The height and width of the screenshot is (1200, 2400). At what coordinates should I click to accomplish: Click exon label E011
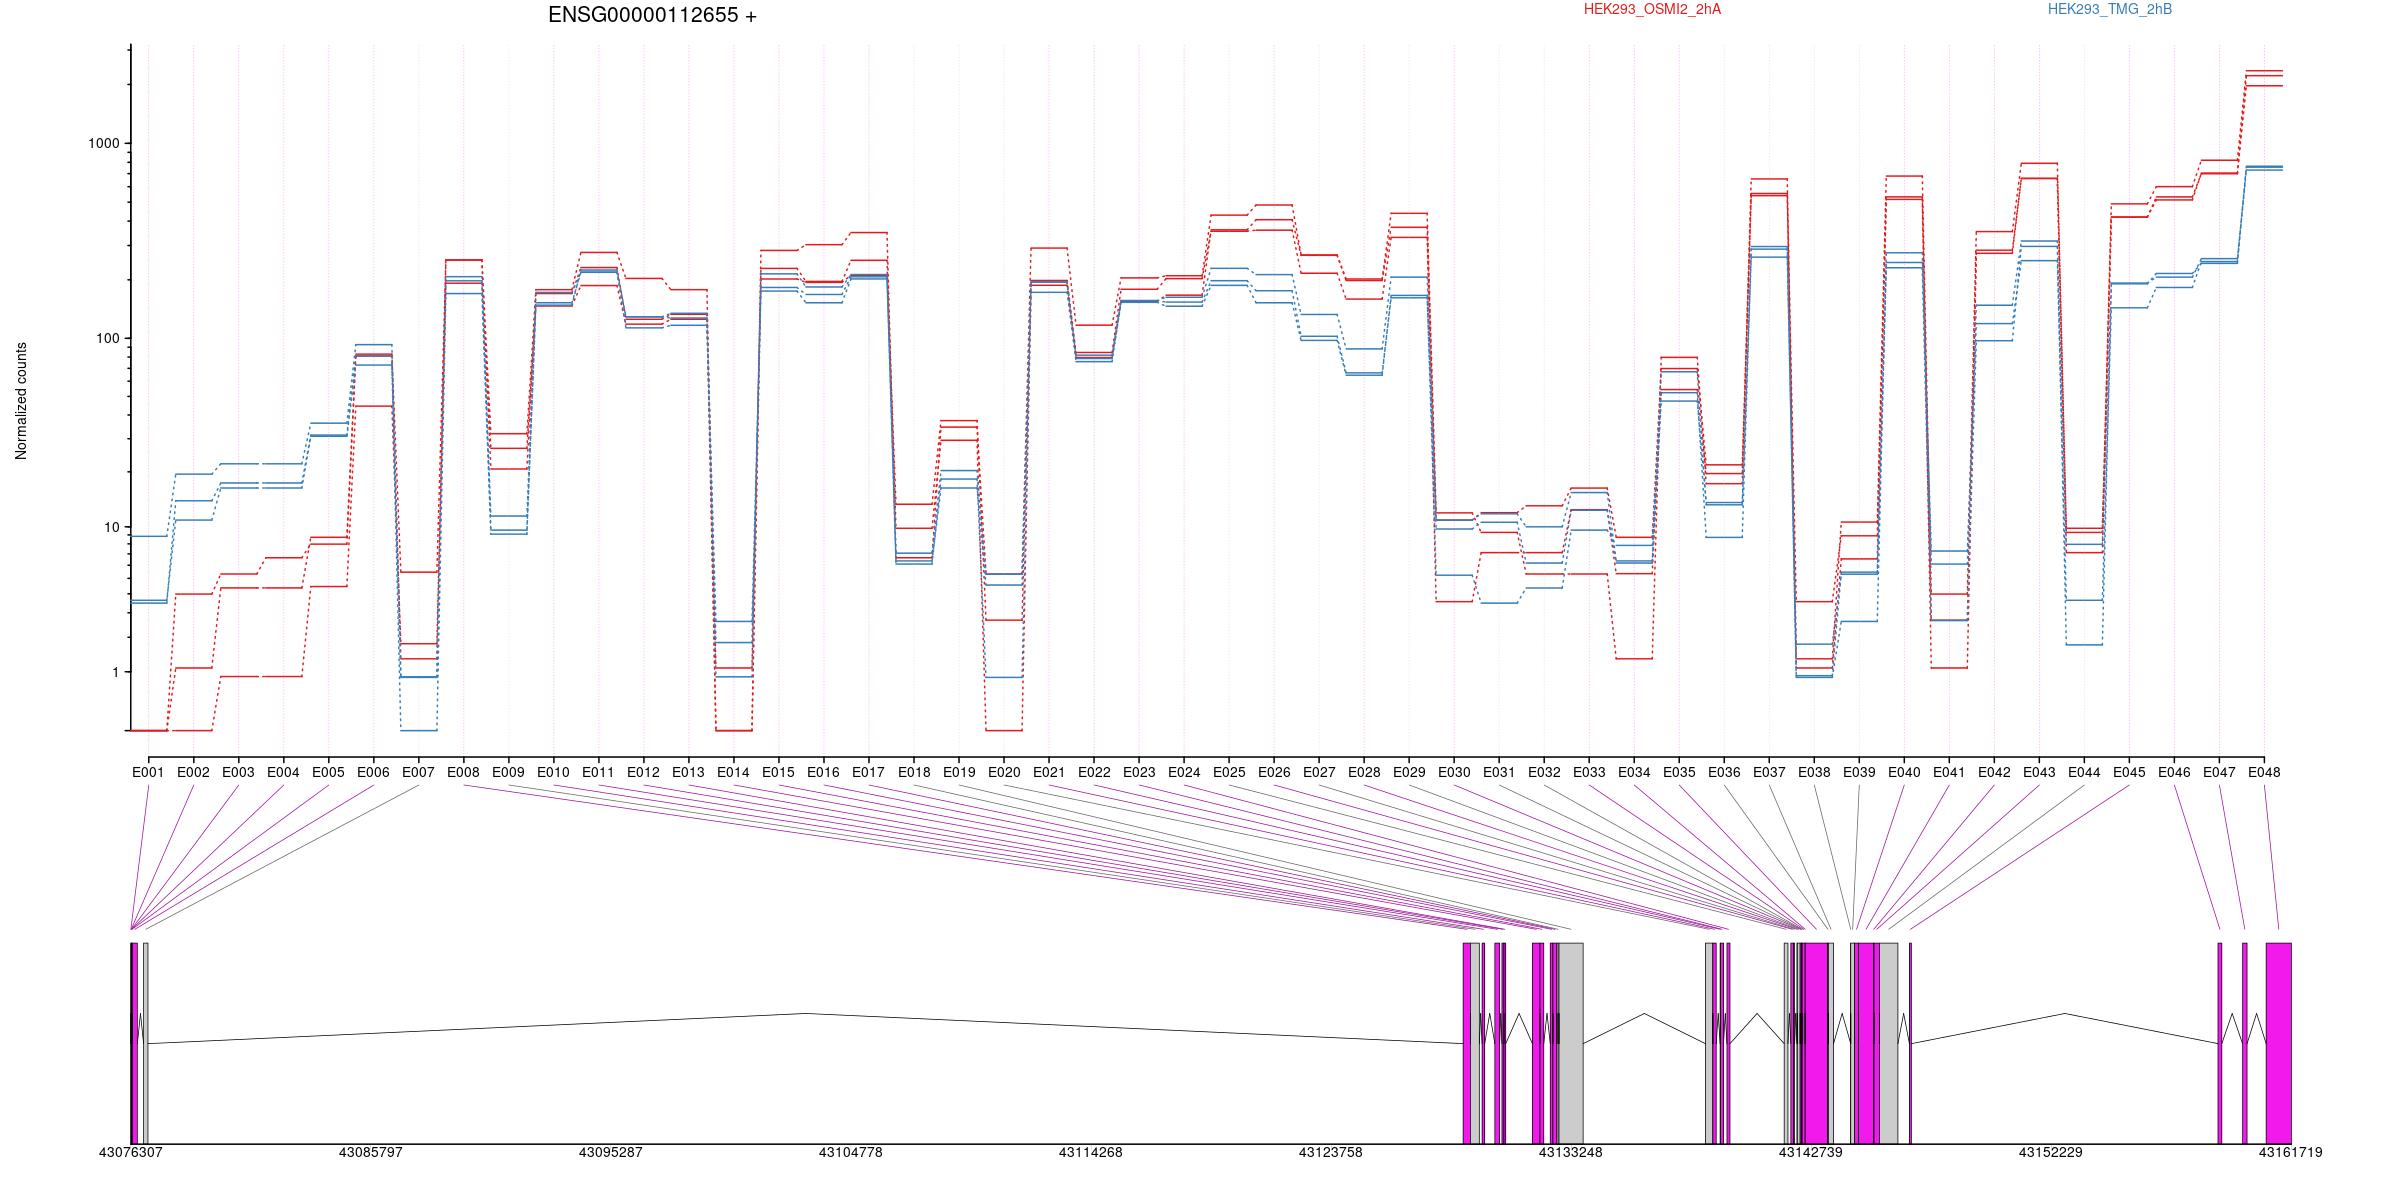(598, 772)
